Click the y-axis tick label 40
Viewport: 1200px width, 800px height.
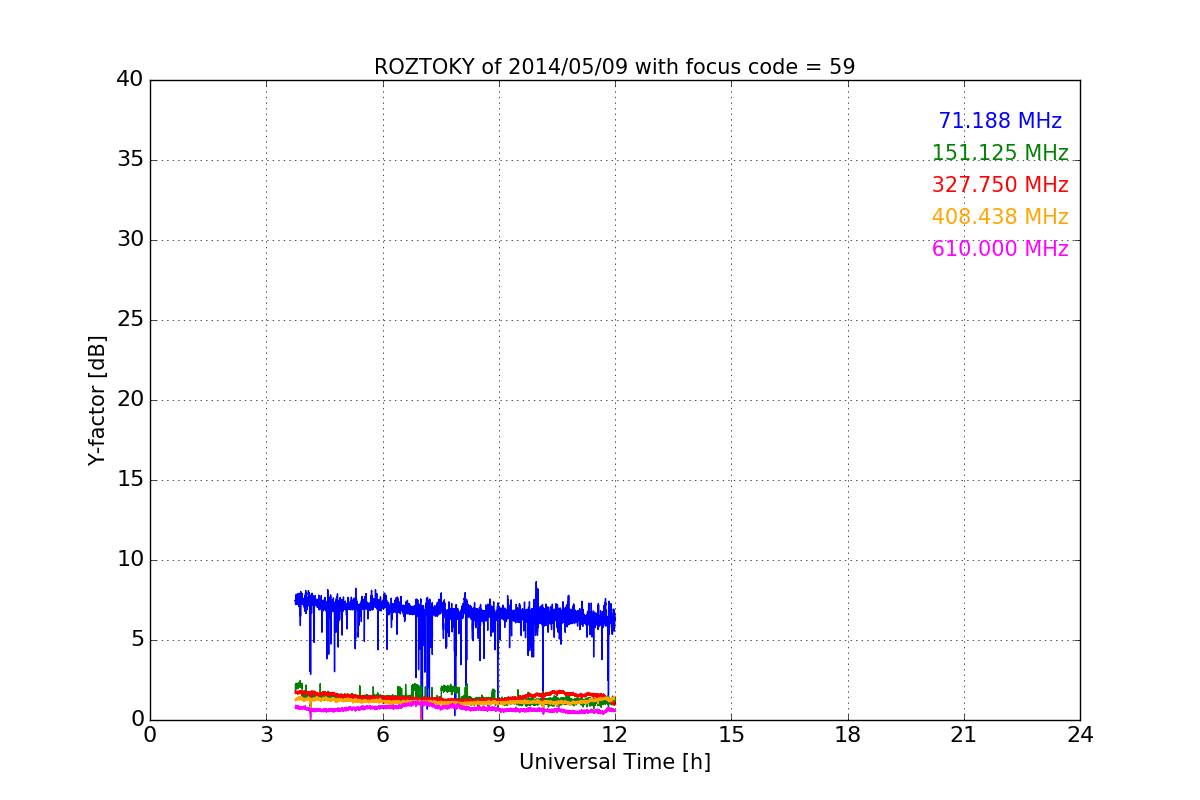[130, 80]
